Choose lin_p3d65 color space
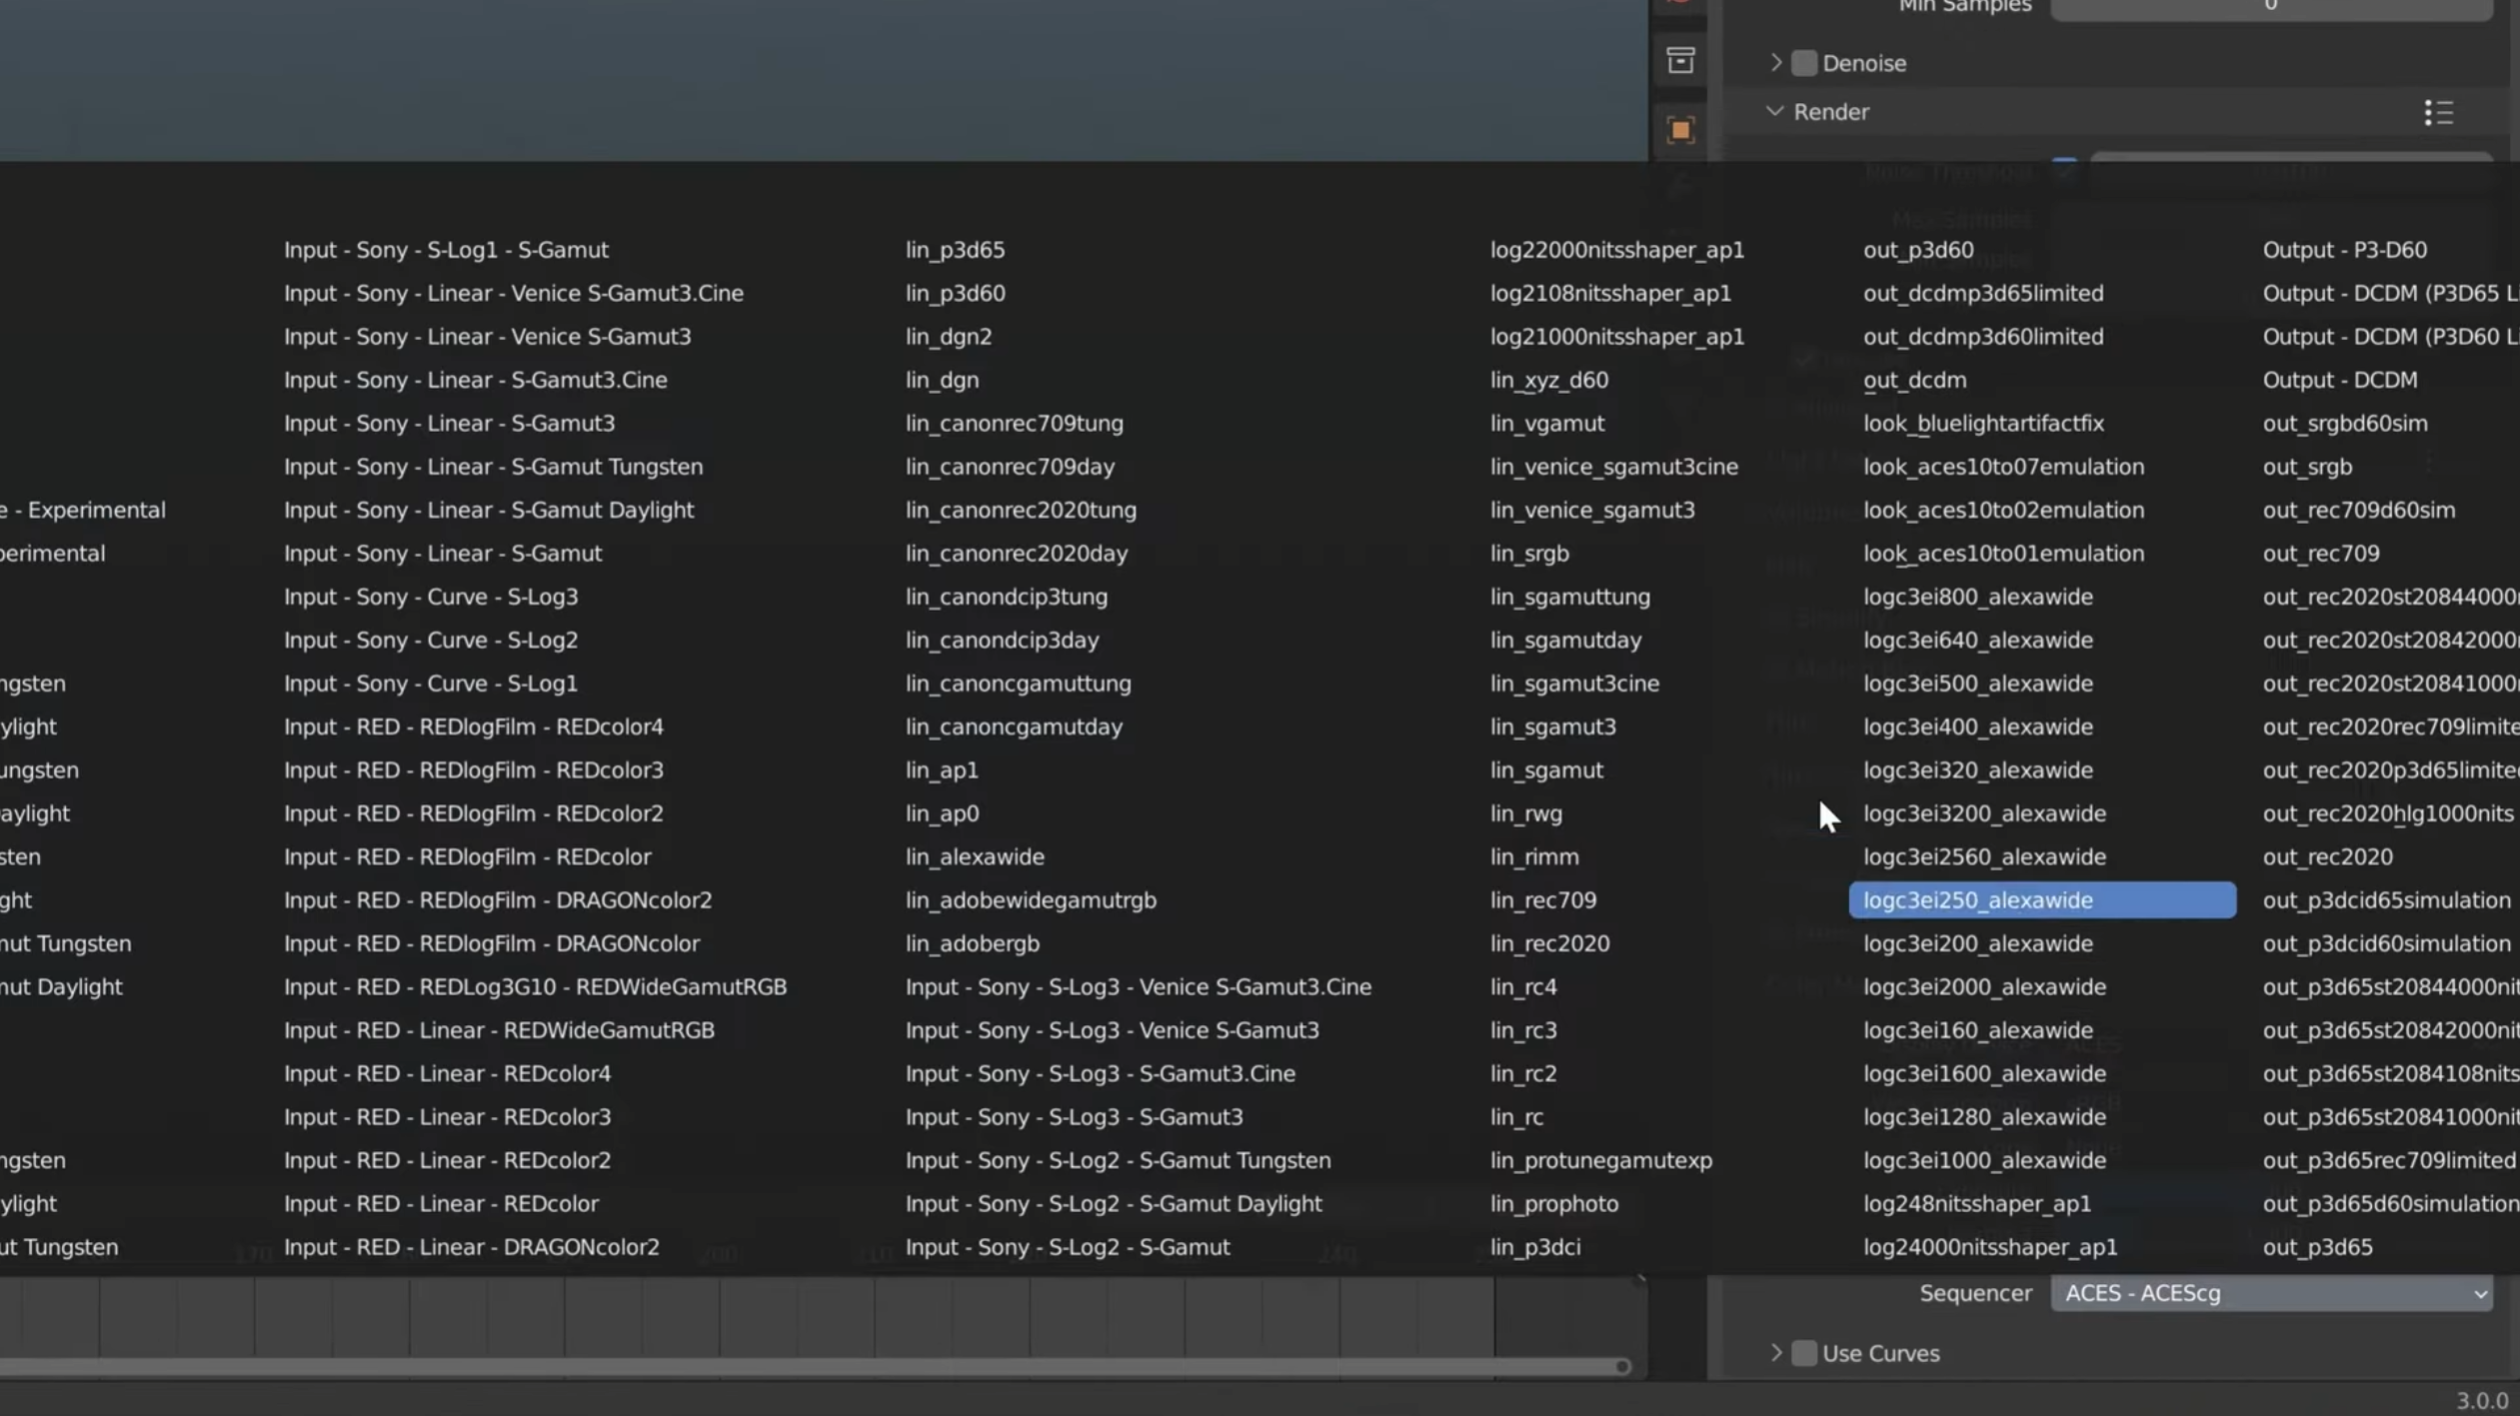The image size is (2520, 1416). coord(954,250)
